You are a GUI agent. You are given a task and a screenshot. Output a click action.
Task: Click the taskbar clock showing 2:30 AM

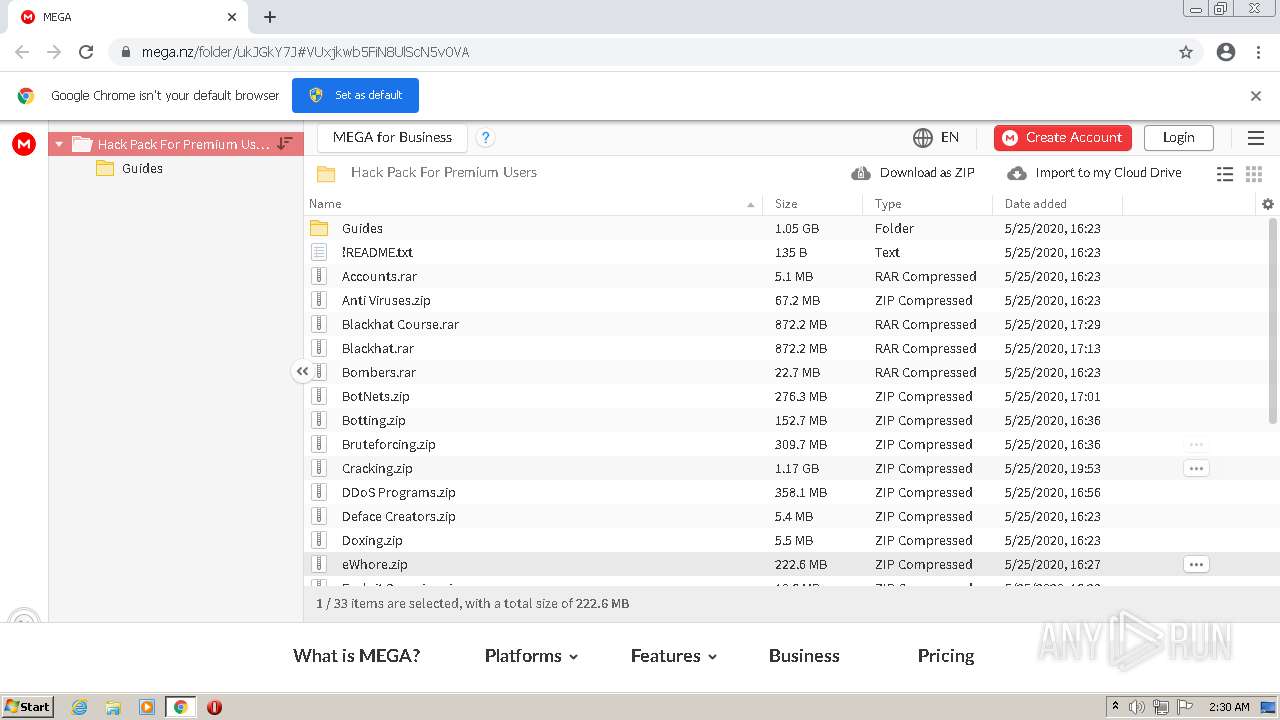click(1229, 707)
